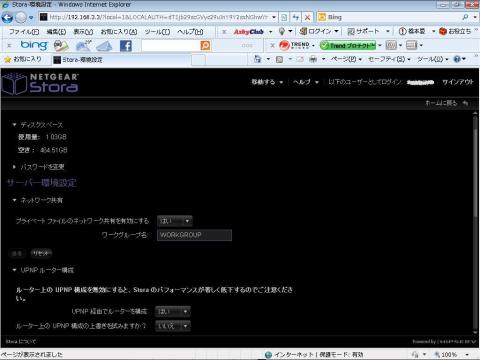Open the UPNP overwrite setting dropdown

173,326
